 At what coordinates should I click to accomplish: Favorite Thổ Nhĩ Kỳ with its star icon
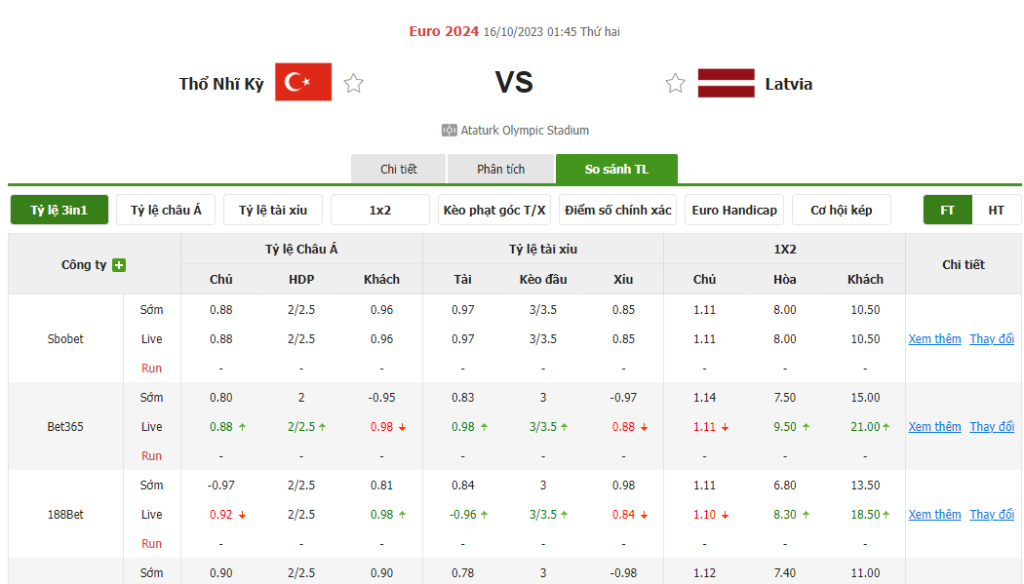pyautogui.click(x=353, y=83)
